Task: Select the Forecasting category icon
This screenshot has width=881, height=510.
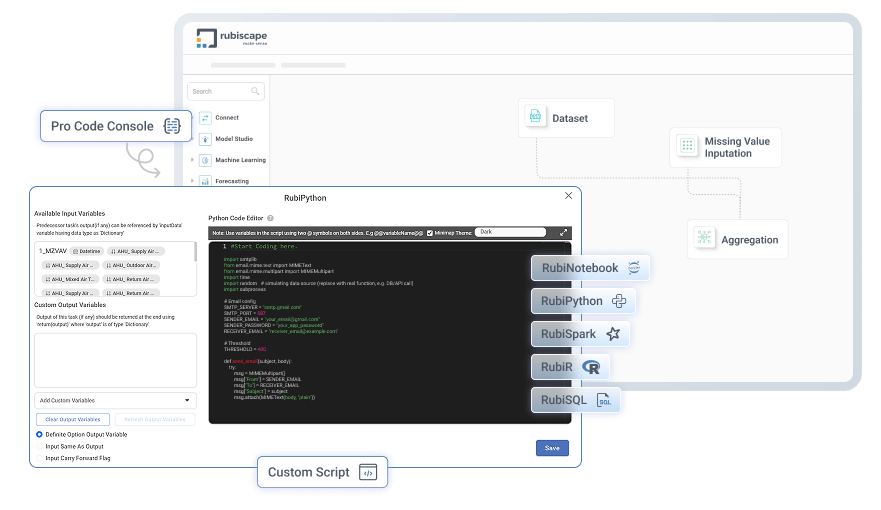Action: (205, 181)
